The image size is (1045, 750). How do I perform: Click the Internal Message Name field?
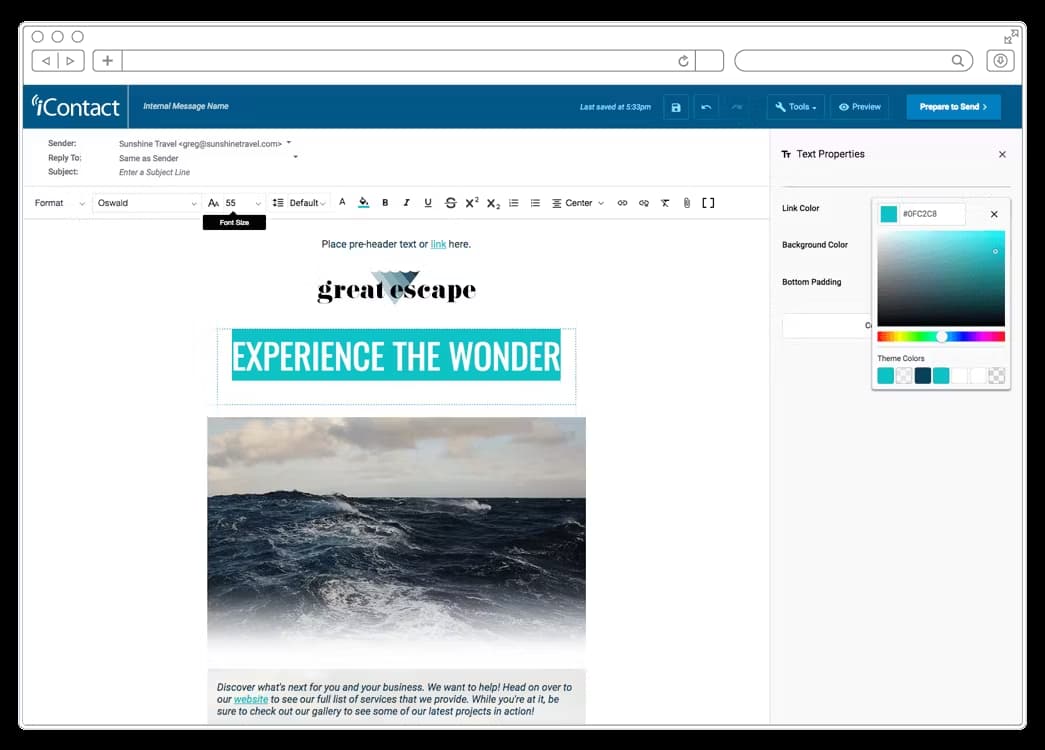tap(186, 106)
